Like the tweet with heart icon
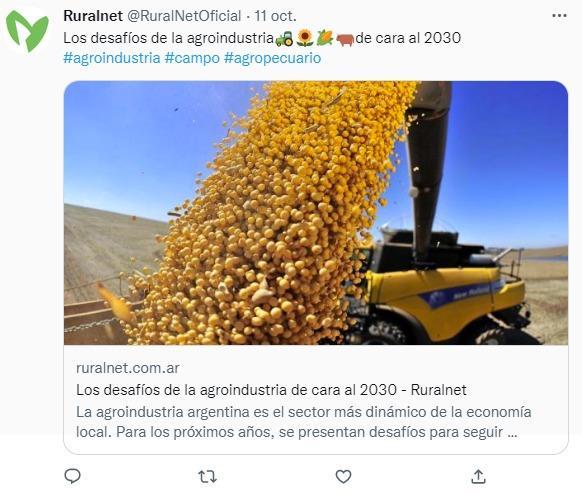This screenshot has width=582, height=494. pos(343,477)
